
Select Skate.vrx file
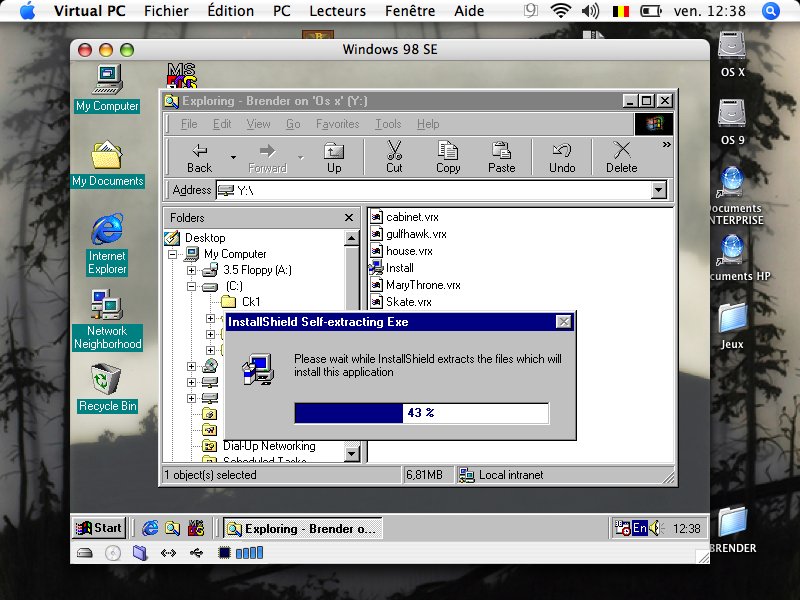coord(409,302)
